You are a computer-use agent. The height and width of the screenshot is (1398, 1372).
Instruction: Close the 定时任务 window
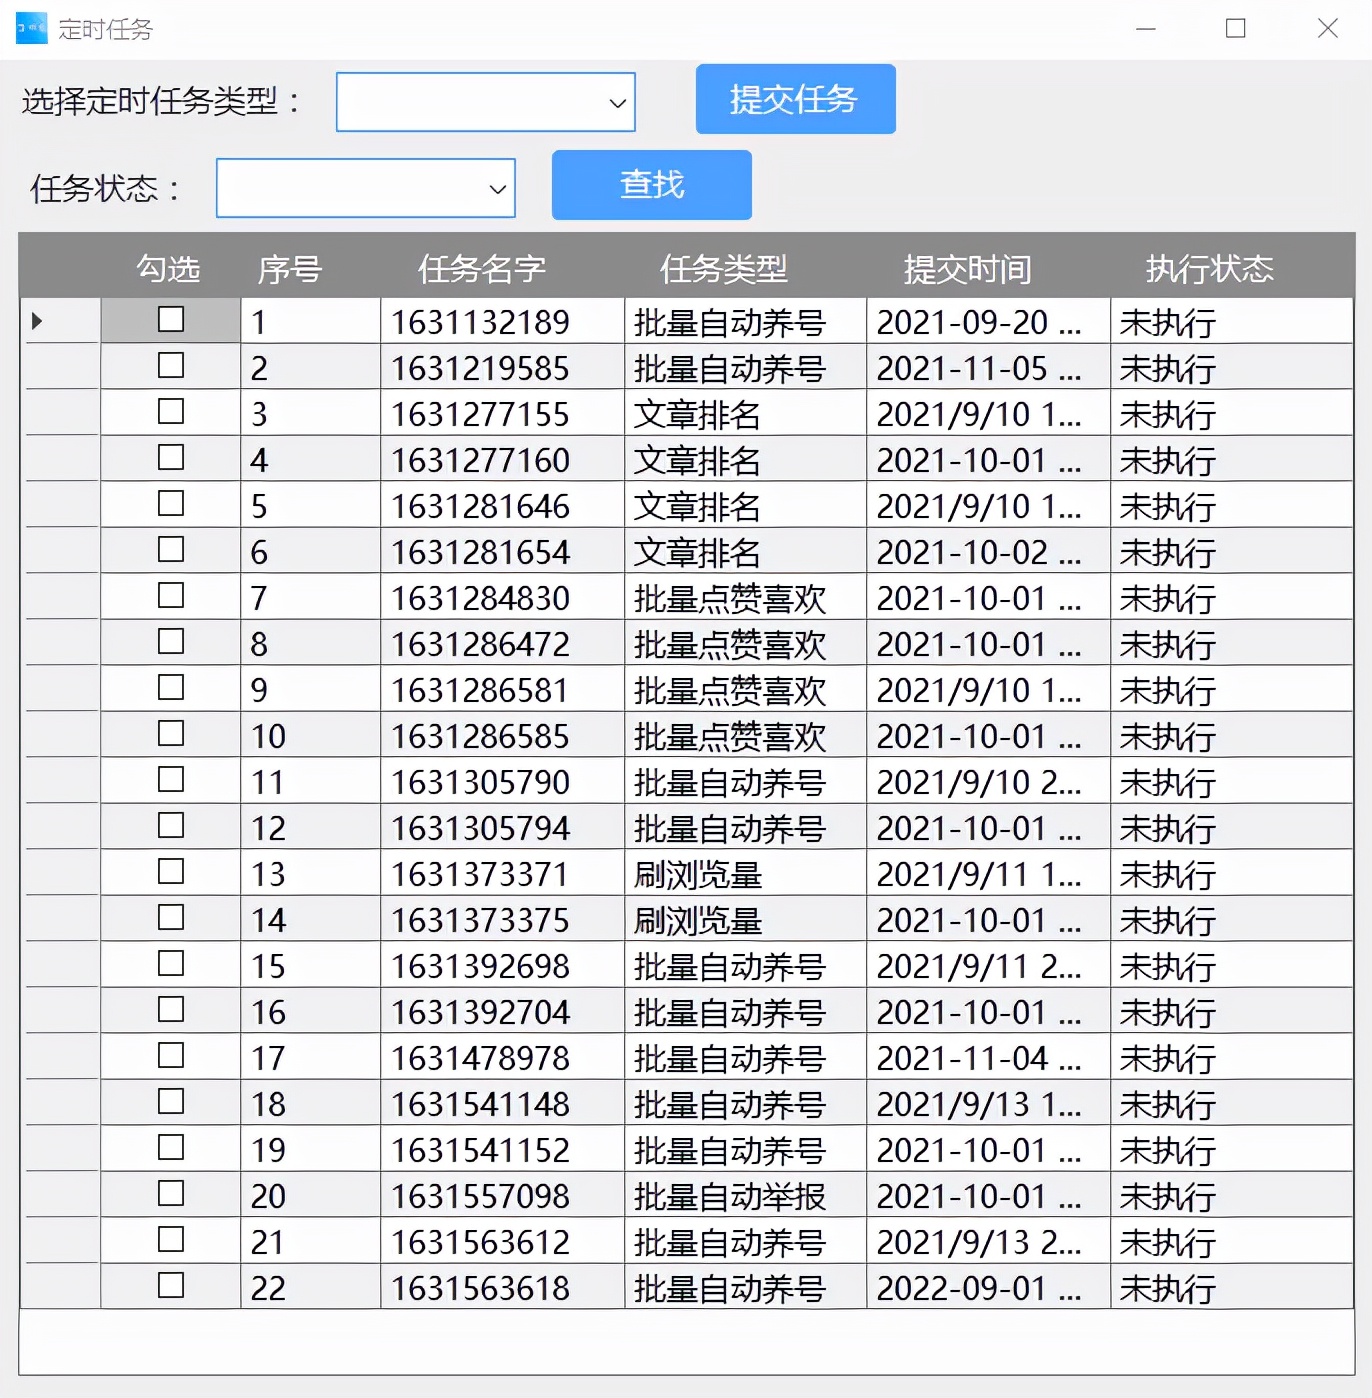tap(1327, 29)
